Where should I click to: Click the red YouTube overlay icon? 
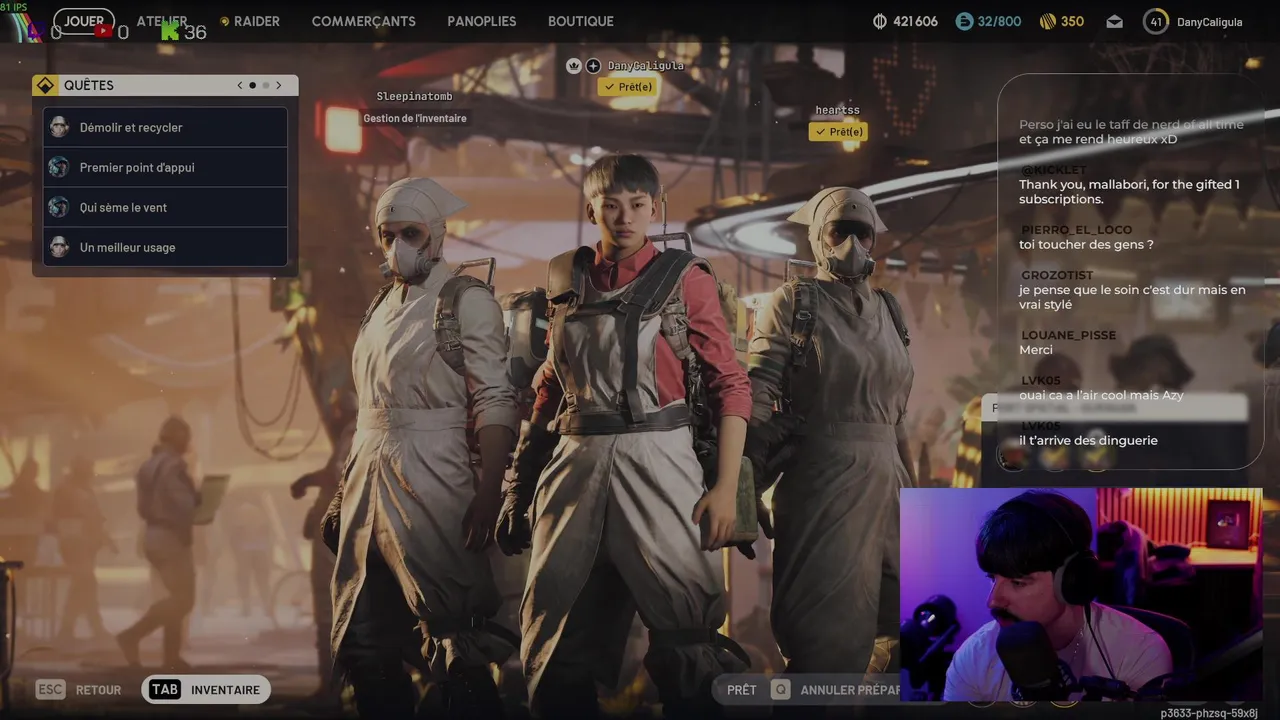103,31
